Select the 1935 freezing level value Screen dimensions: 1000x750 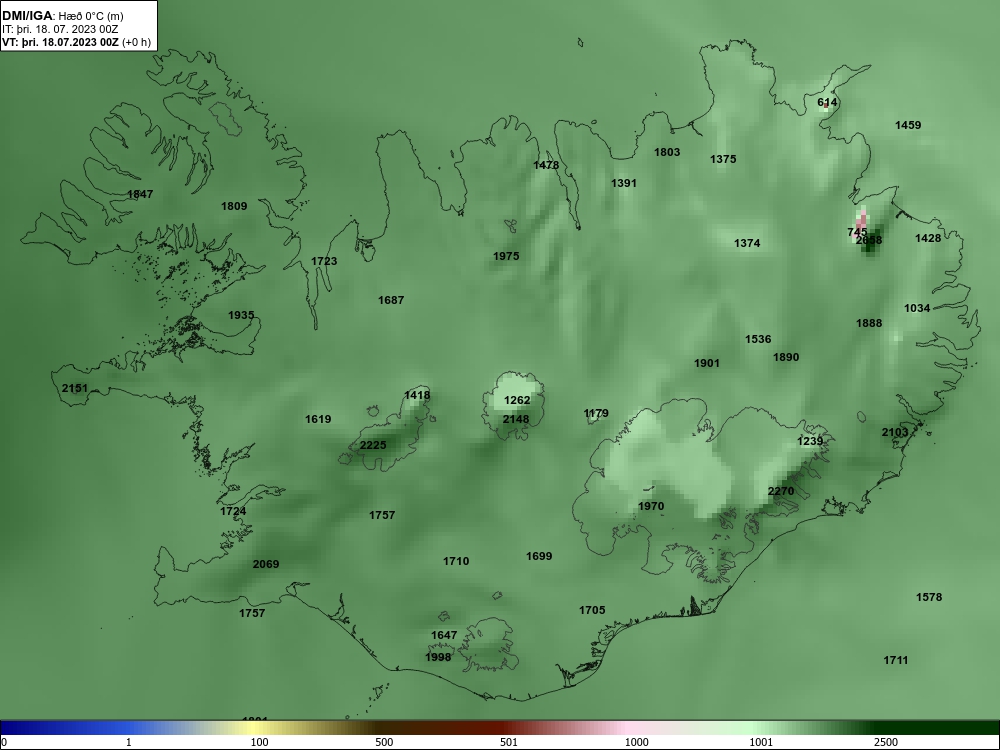[x=241, y=316]
